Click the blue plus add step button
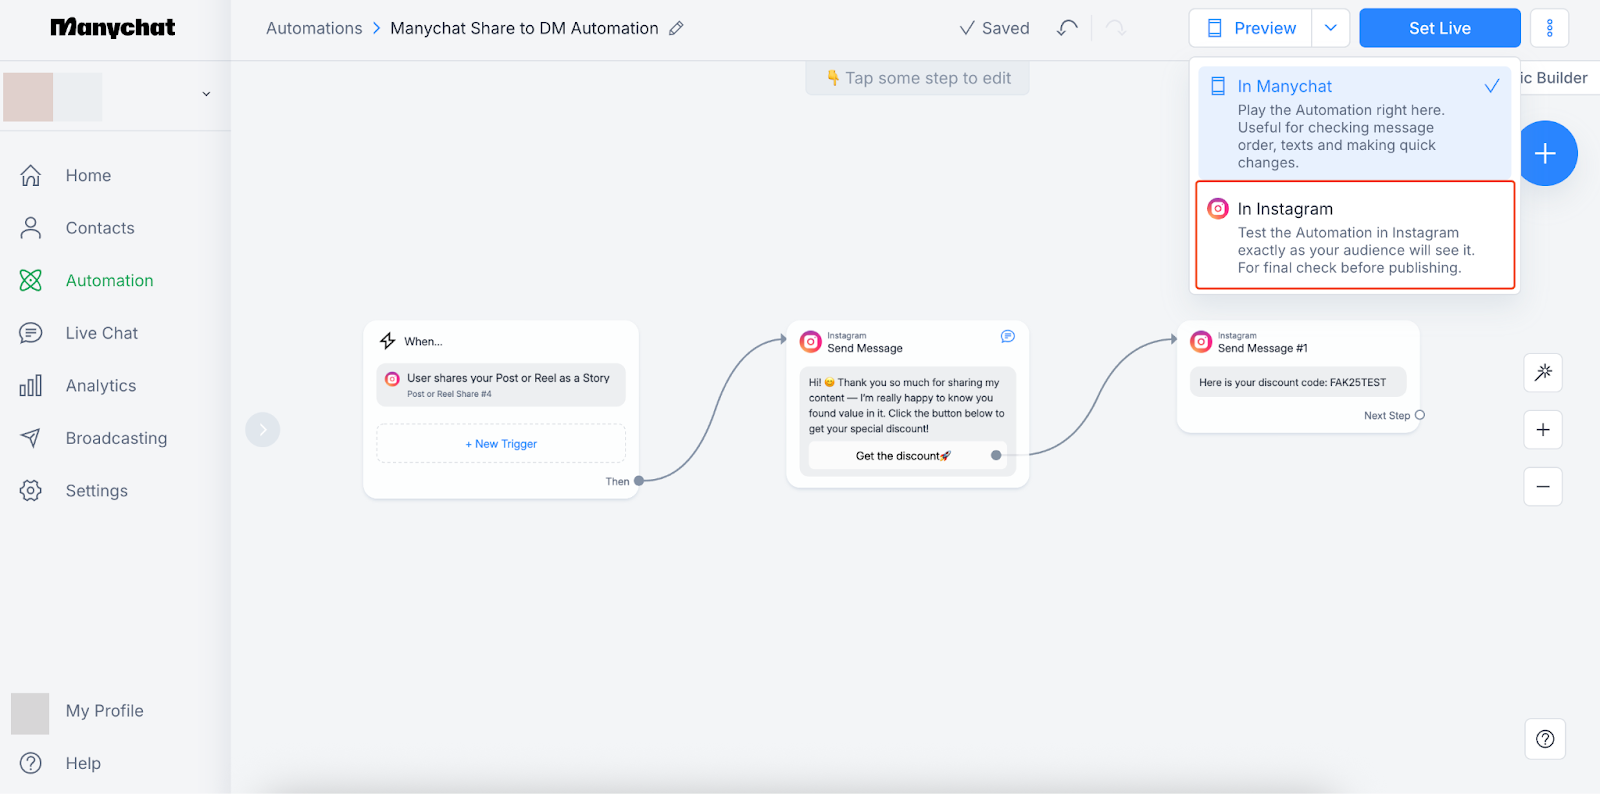 [1545, 153]
